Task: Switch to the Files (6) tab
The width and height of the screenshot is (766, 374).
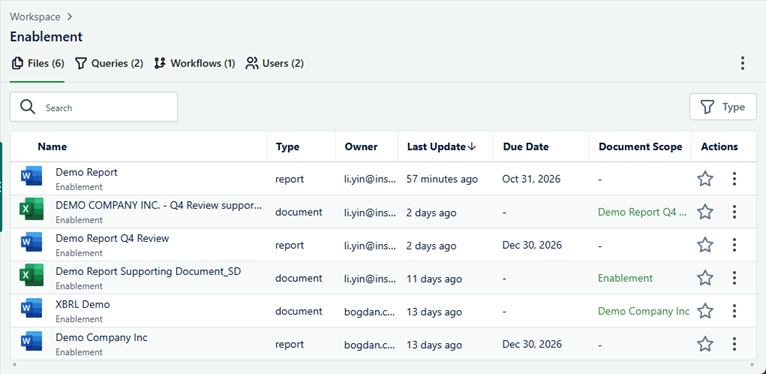Action: point(38,63)
